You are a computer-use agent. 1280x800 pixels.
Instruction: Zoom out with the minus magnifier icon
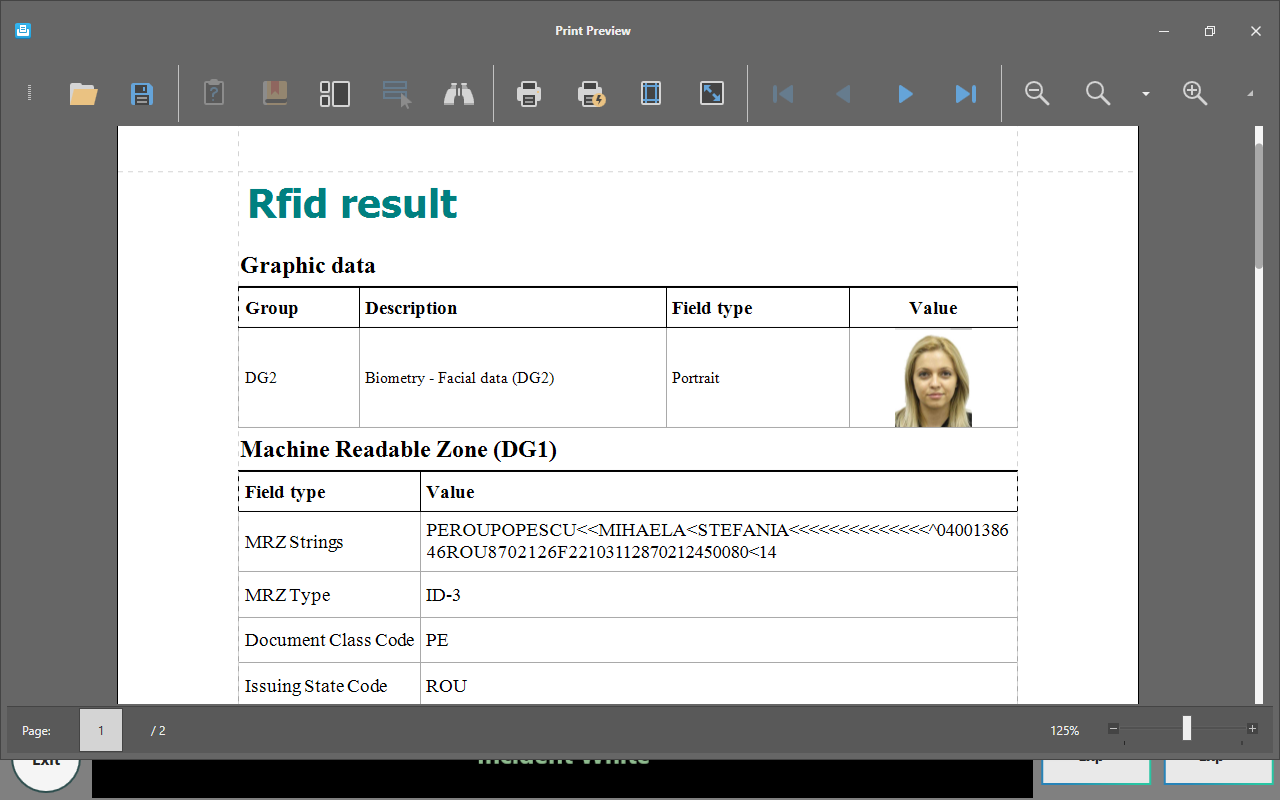pos(1037,94)
